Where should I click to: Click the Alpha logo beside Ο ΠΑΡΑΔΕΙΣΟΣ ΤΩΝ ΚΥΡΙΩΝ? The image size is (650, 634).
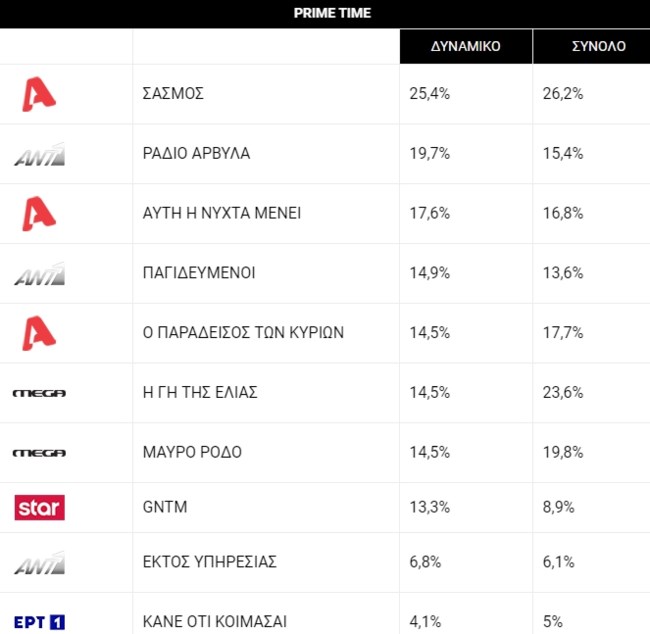(x=39, y=333)
